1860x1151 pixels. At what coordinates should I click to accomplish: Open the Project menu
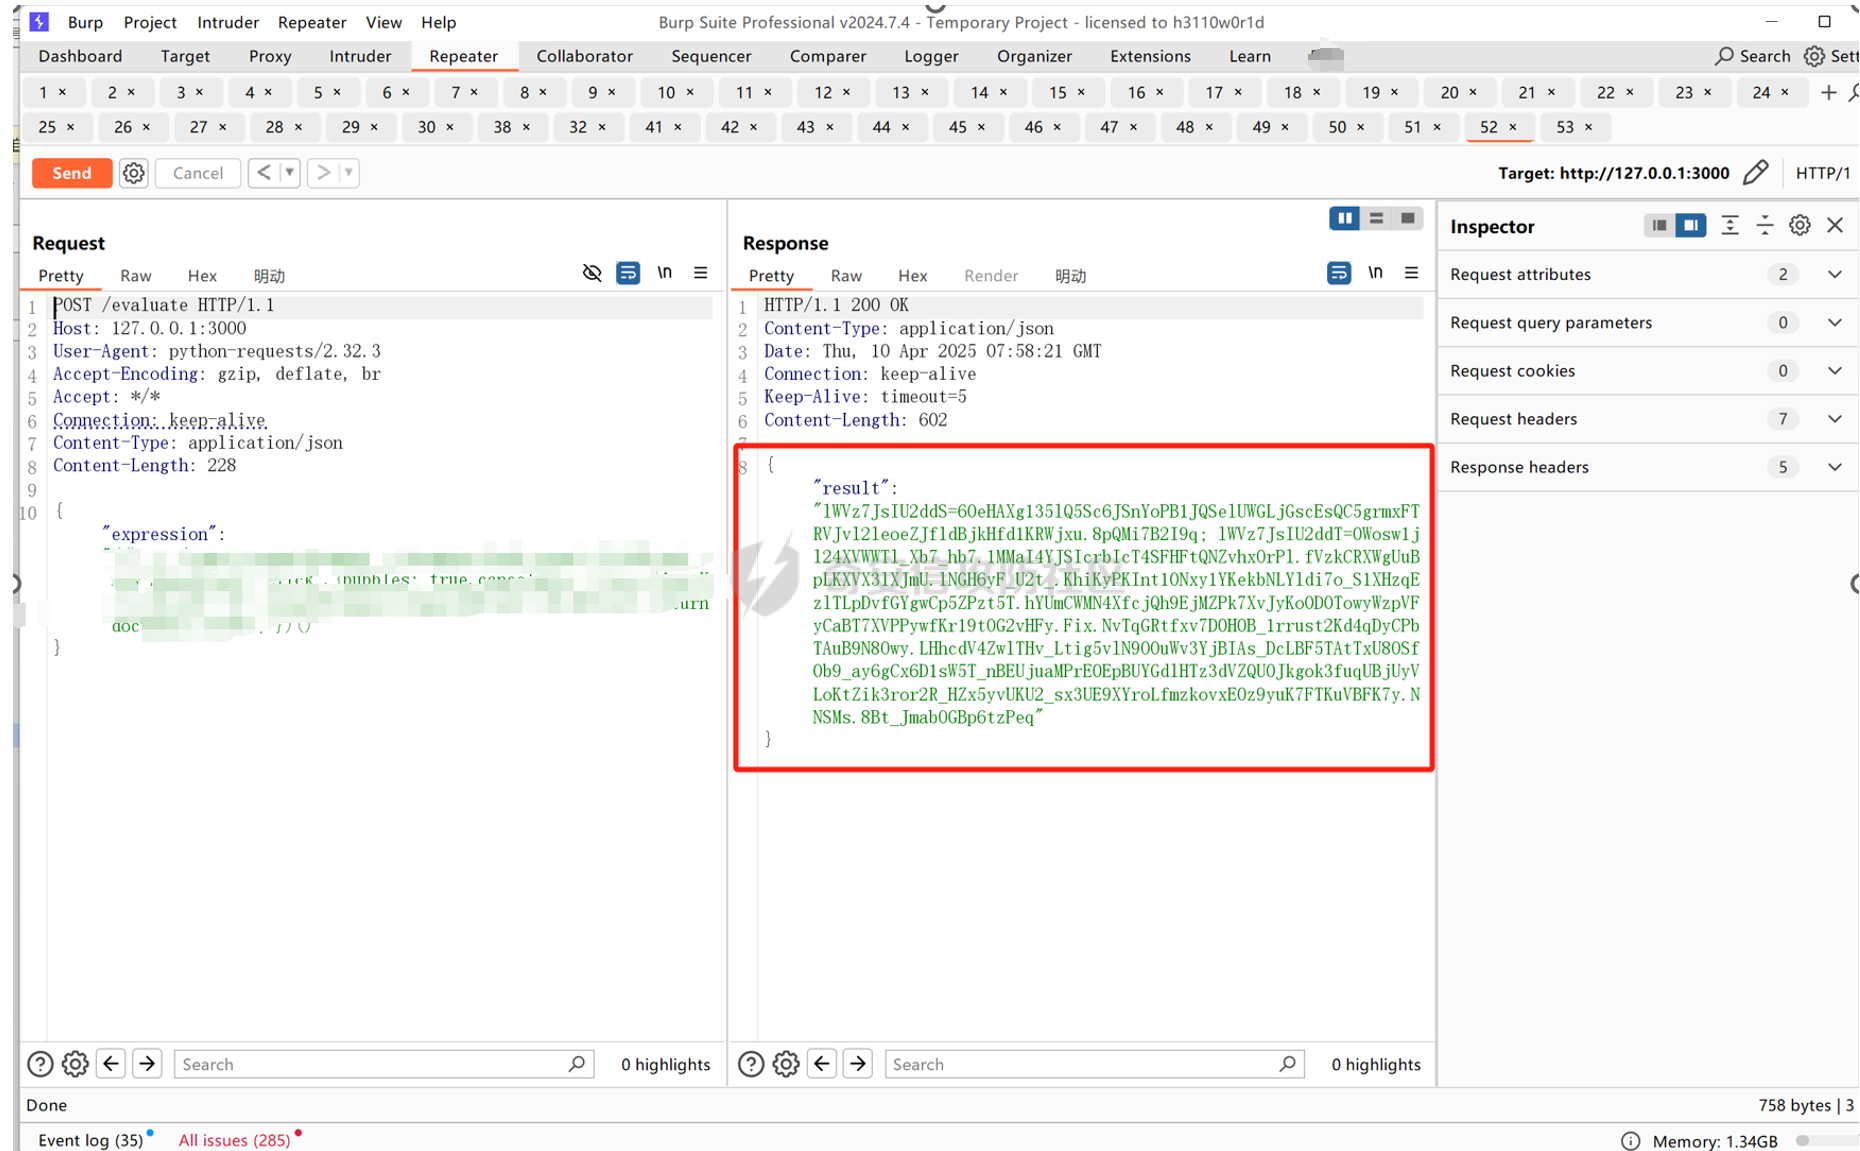click(x=150, y=22)
